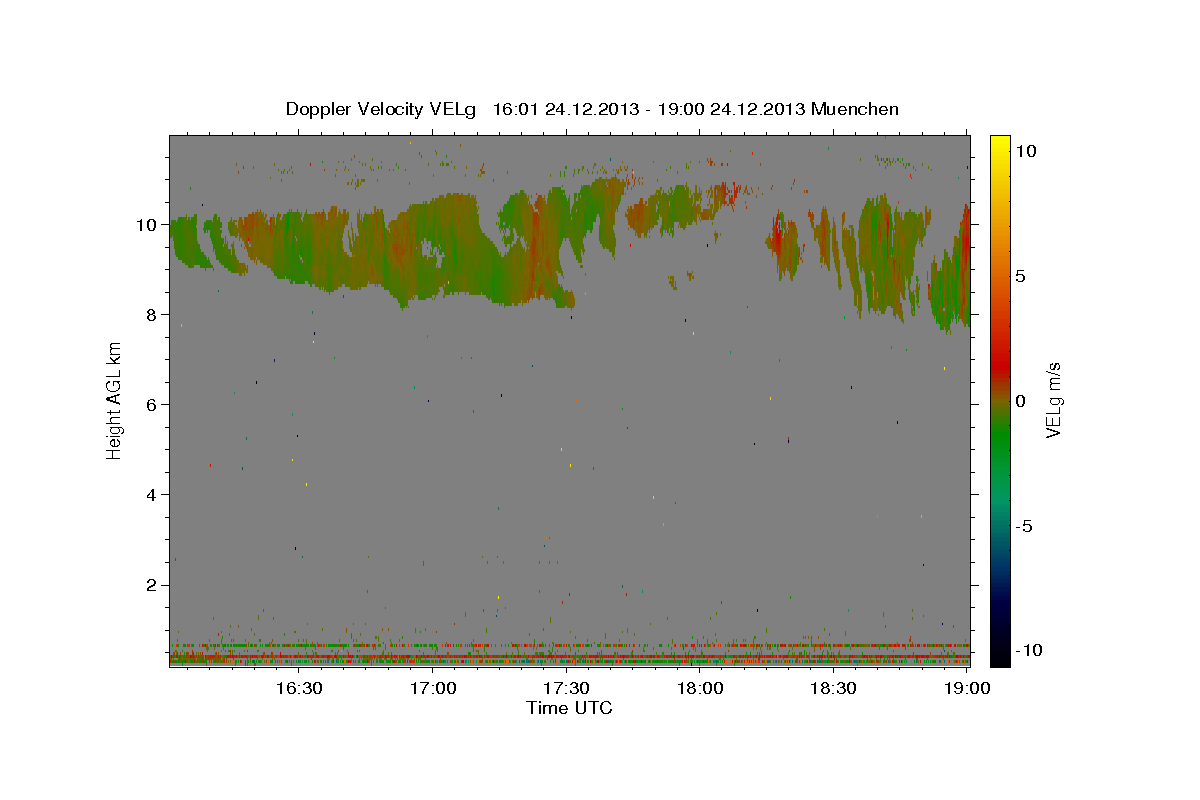Click the 18:00 time tick label
The height and width of the screenshot is (800, 1200).
pyautogui.click(x=700, y=688)
